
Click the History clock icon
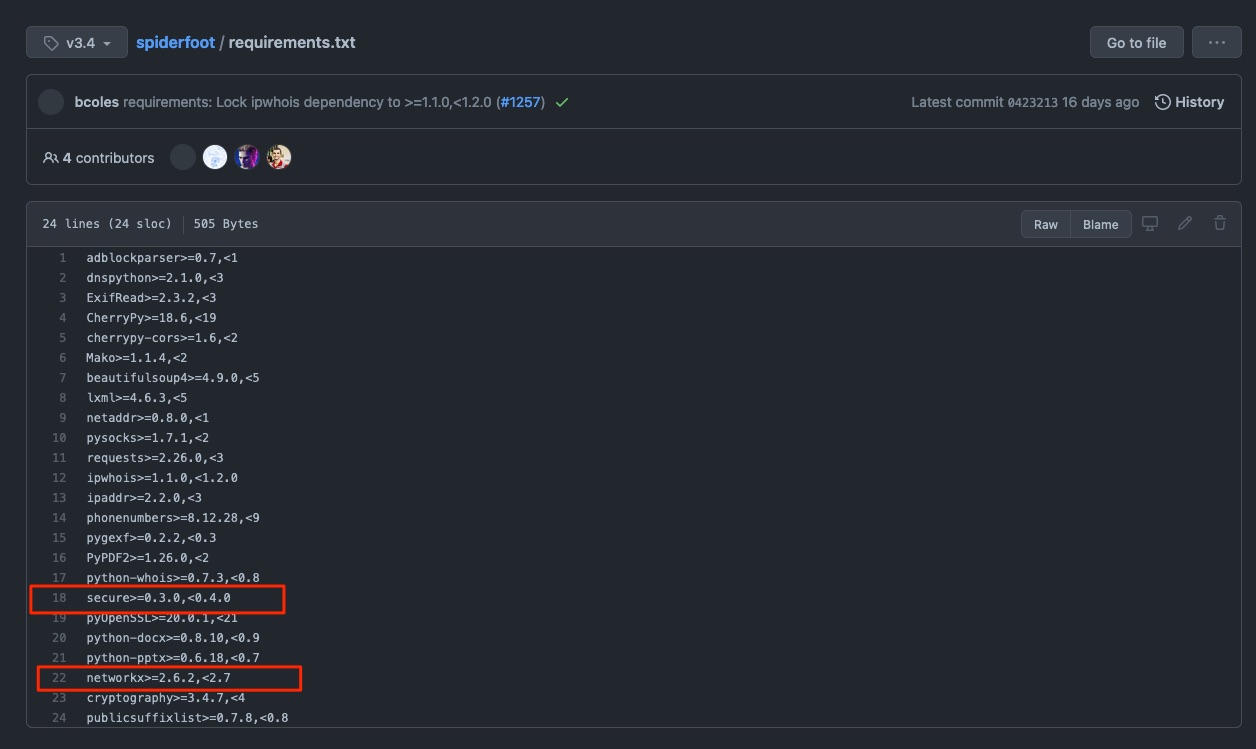click(x=1161, y=101)
